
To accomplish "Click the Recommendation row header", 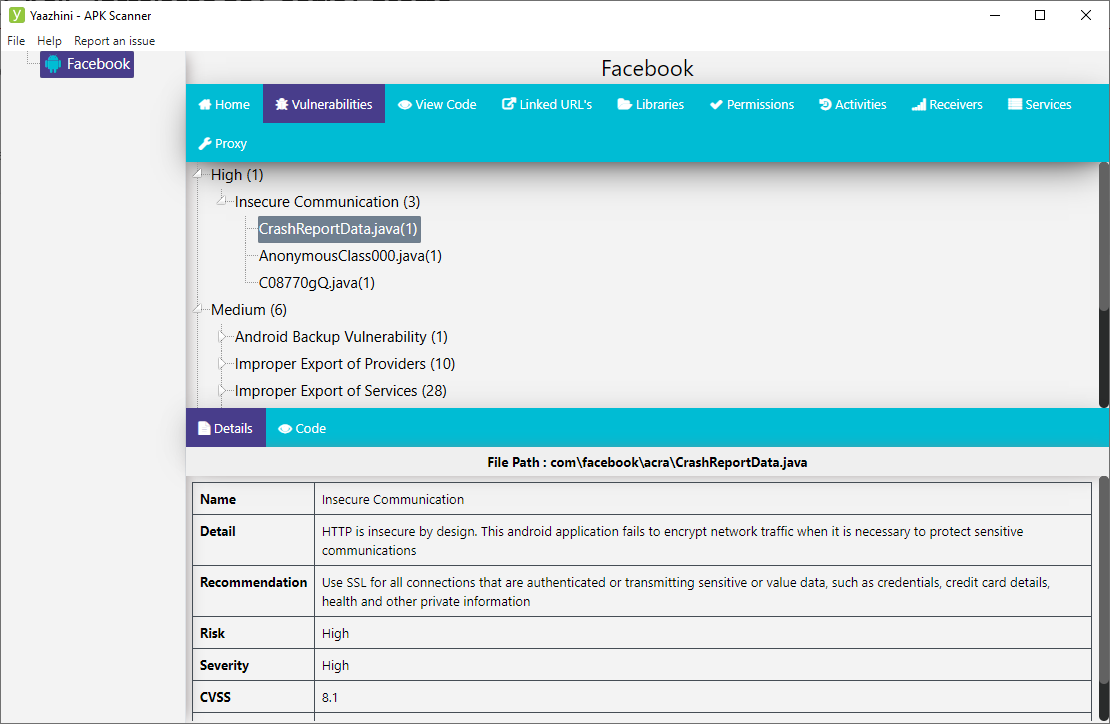I will pyautogui.click(x=253, y=592).
